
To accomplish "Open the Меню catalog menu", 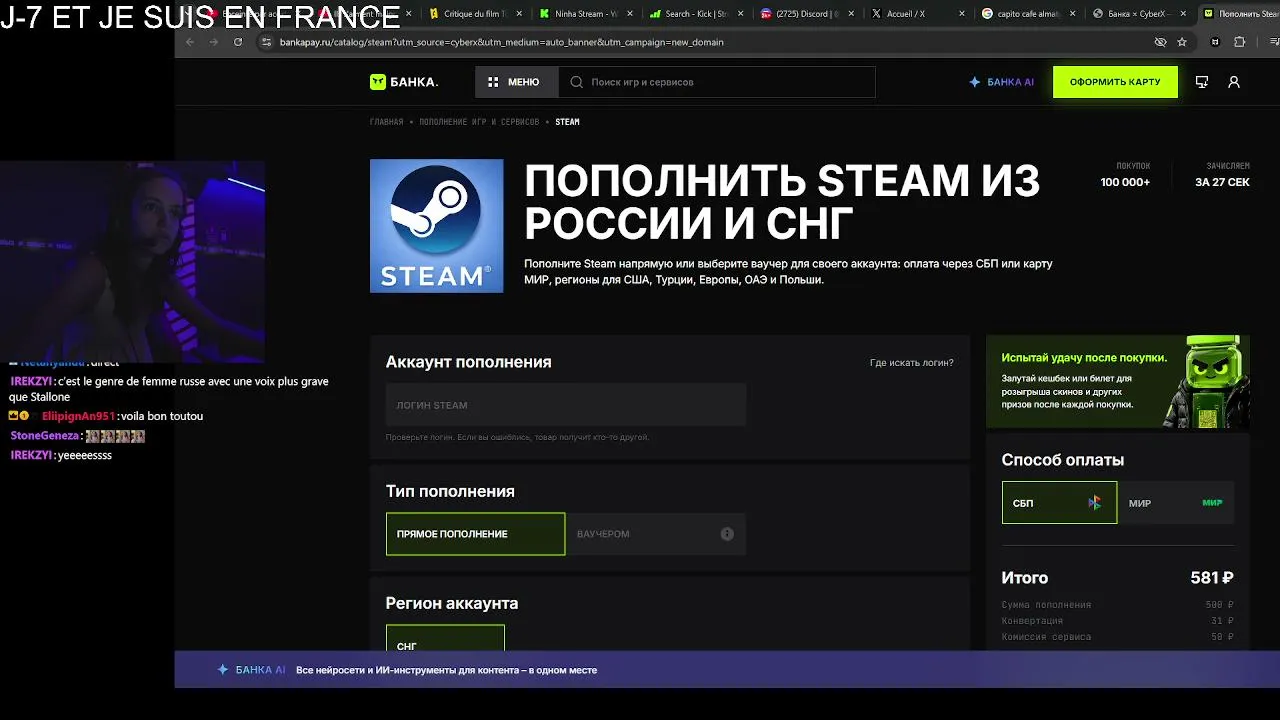I will coord(514,82).
